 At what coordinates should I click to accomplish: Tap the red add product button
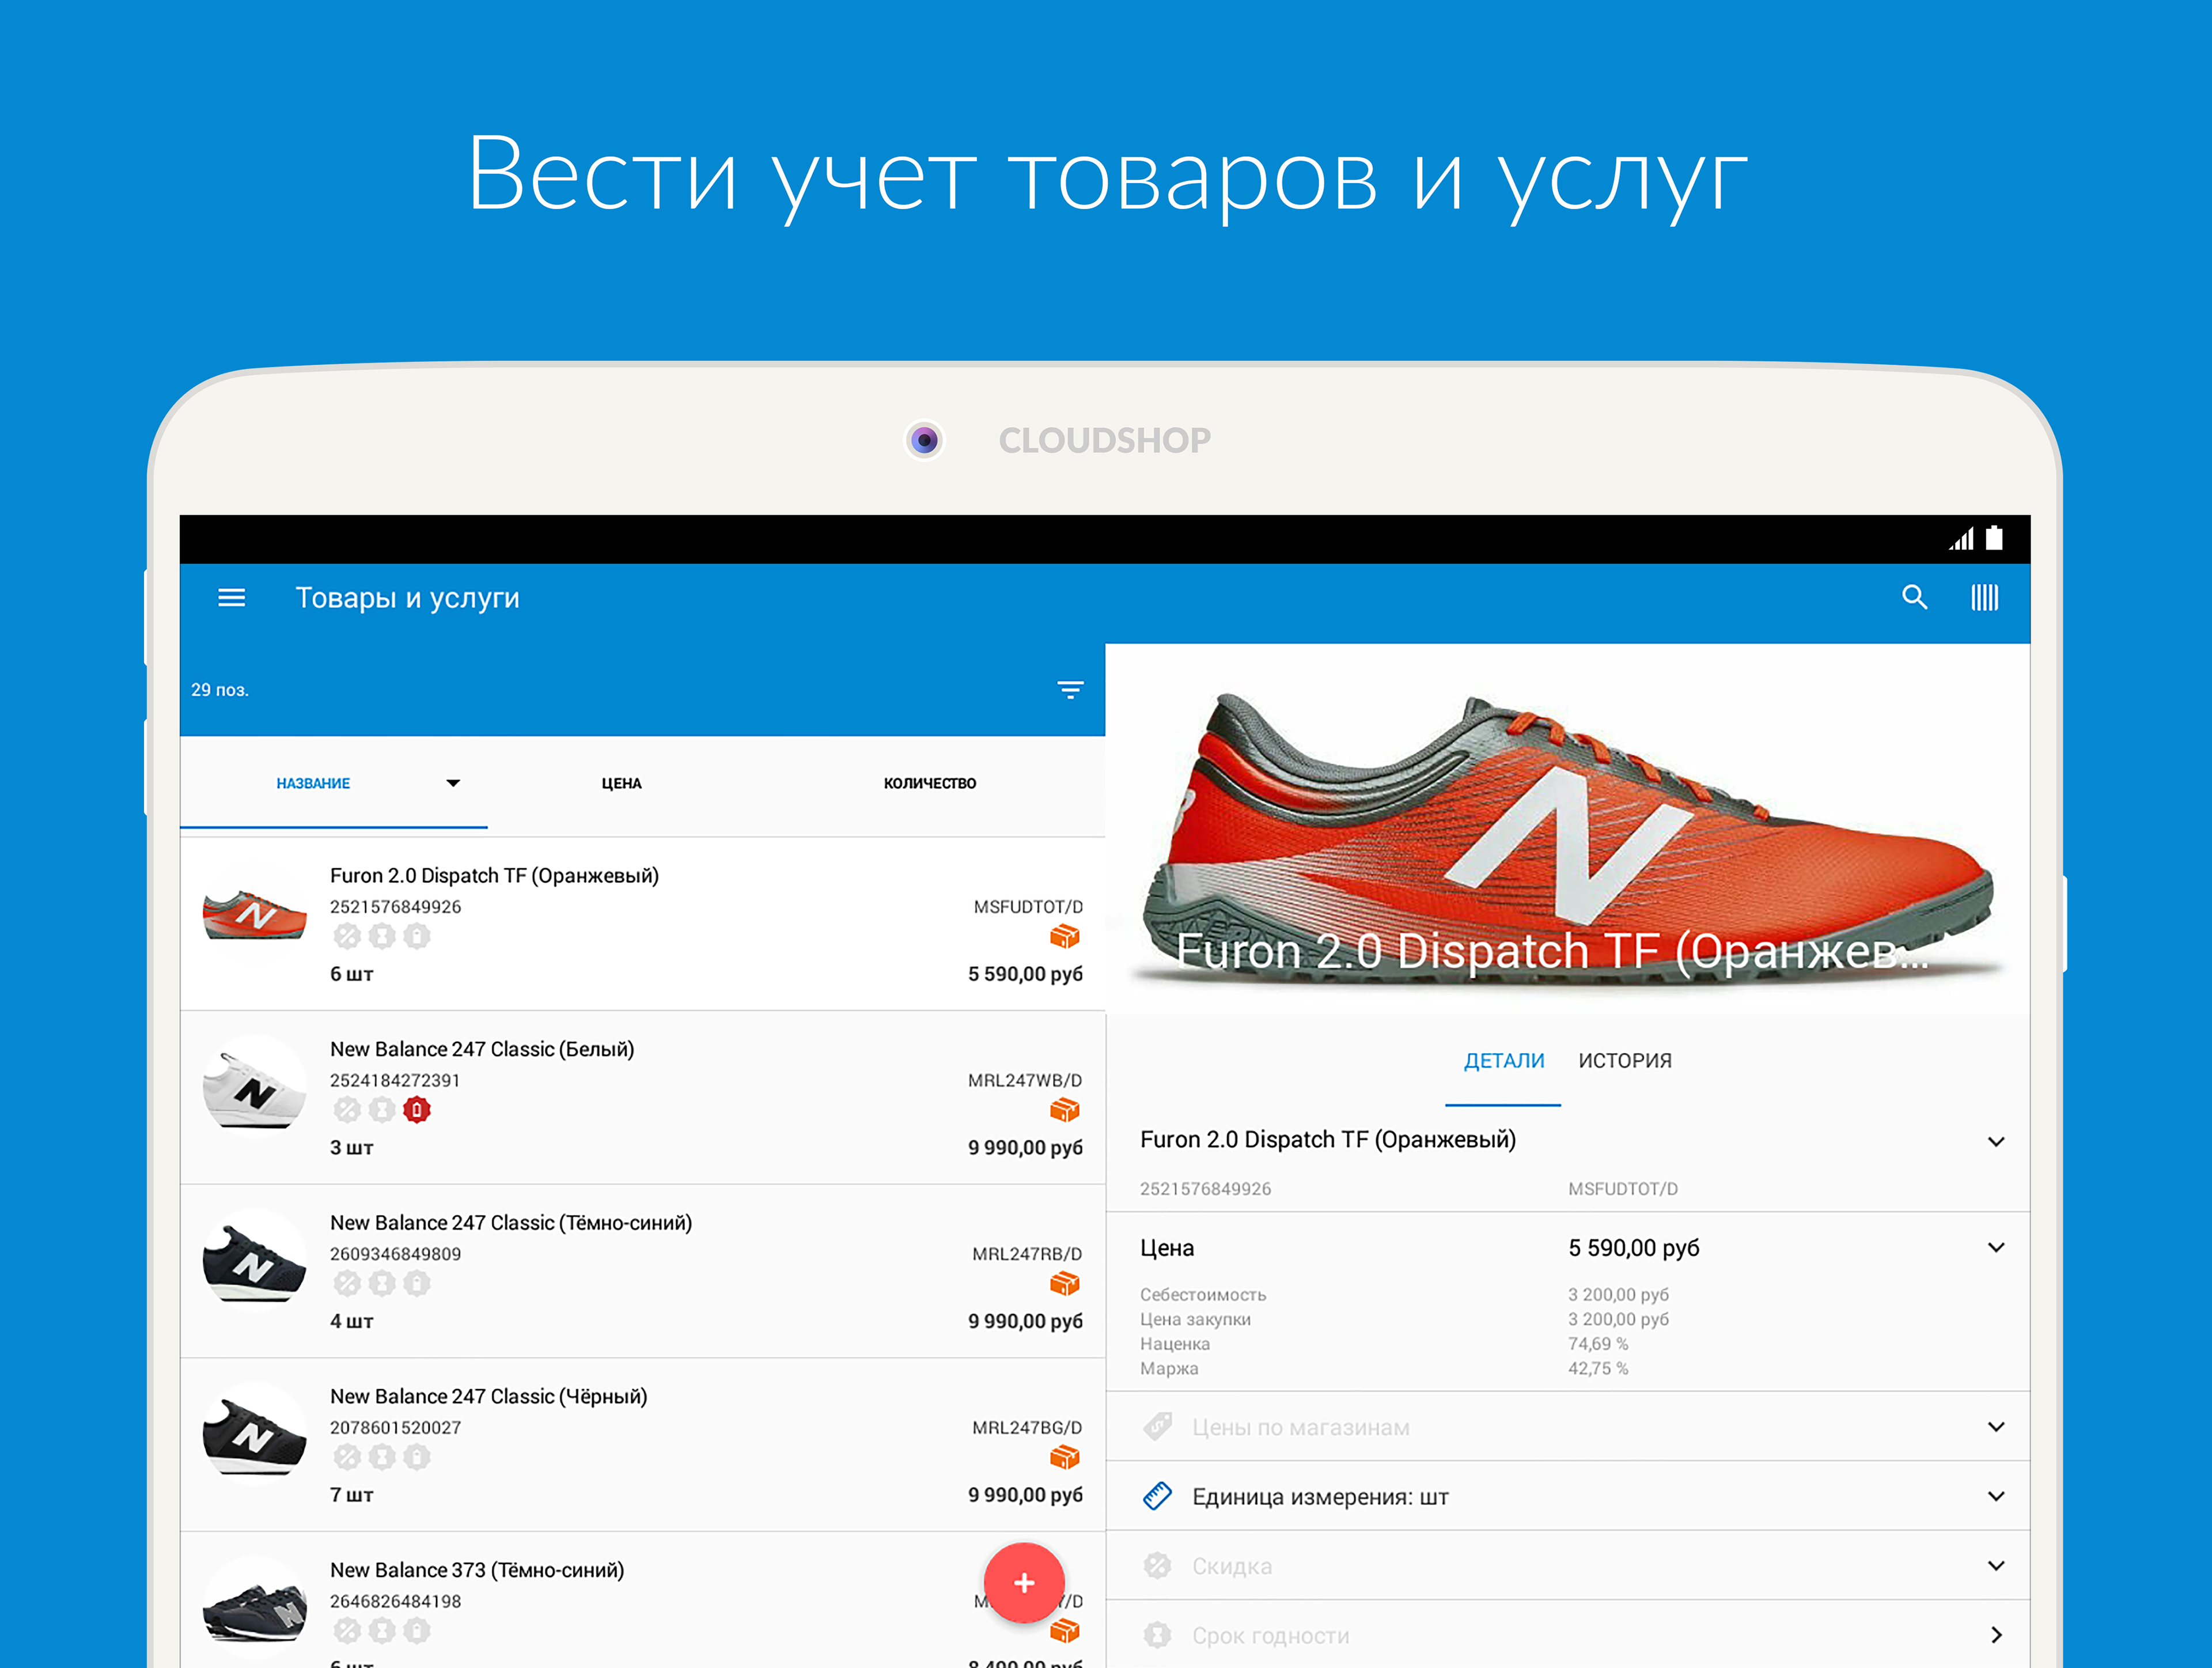1024,1582
